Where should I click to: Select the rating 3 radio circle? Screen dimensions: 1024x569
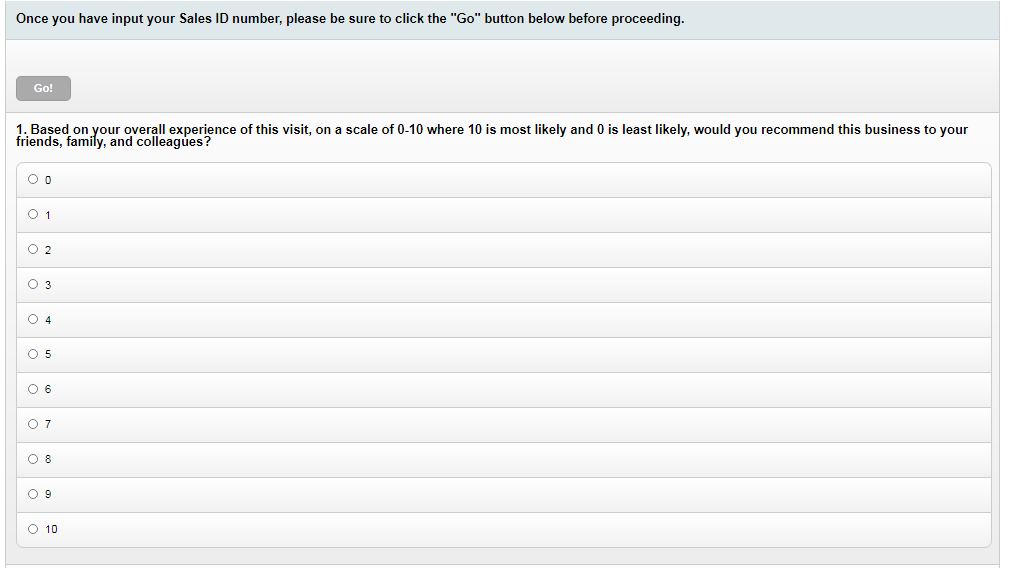point(33,284)
